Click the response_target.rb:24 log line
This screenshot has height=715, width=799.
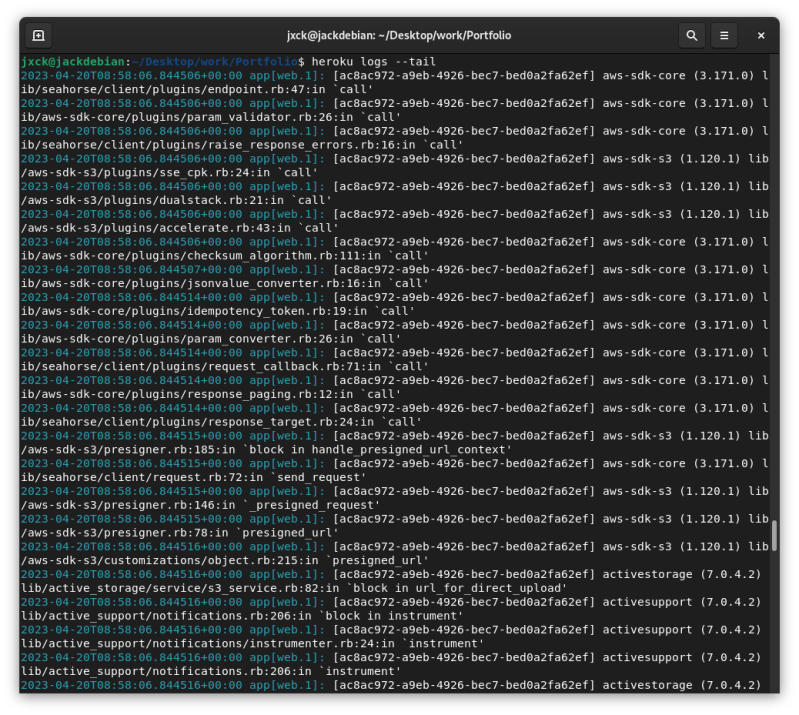tap(221, 422)
